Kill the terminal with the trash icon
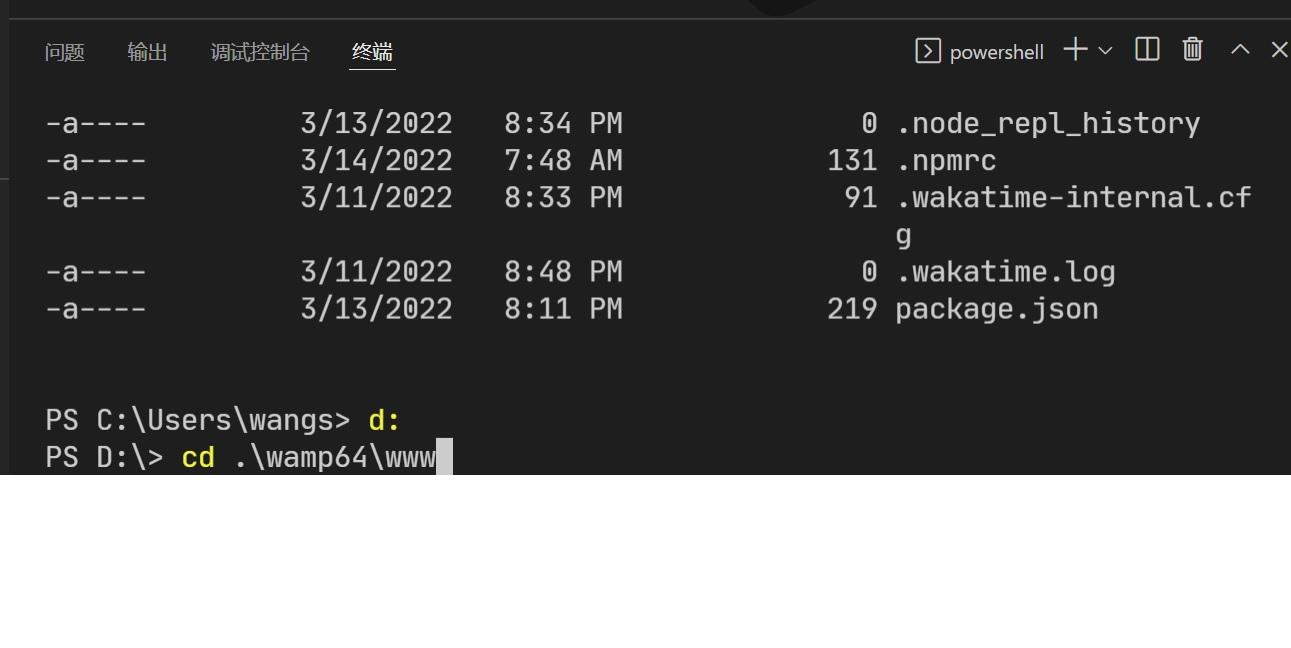 point(1192,50)
